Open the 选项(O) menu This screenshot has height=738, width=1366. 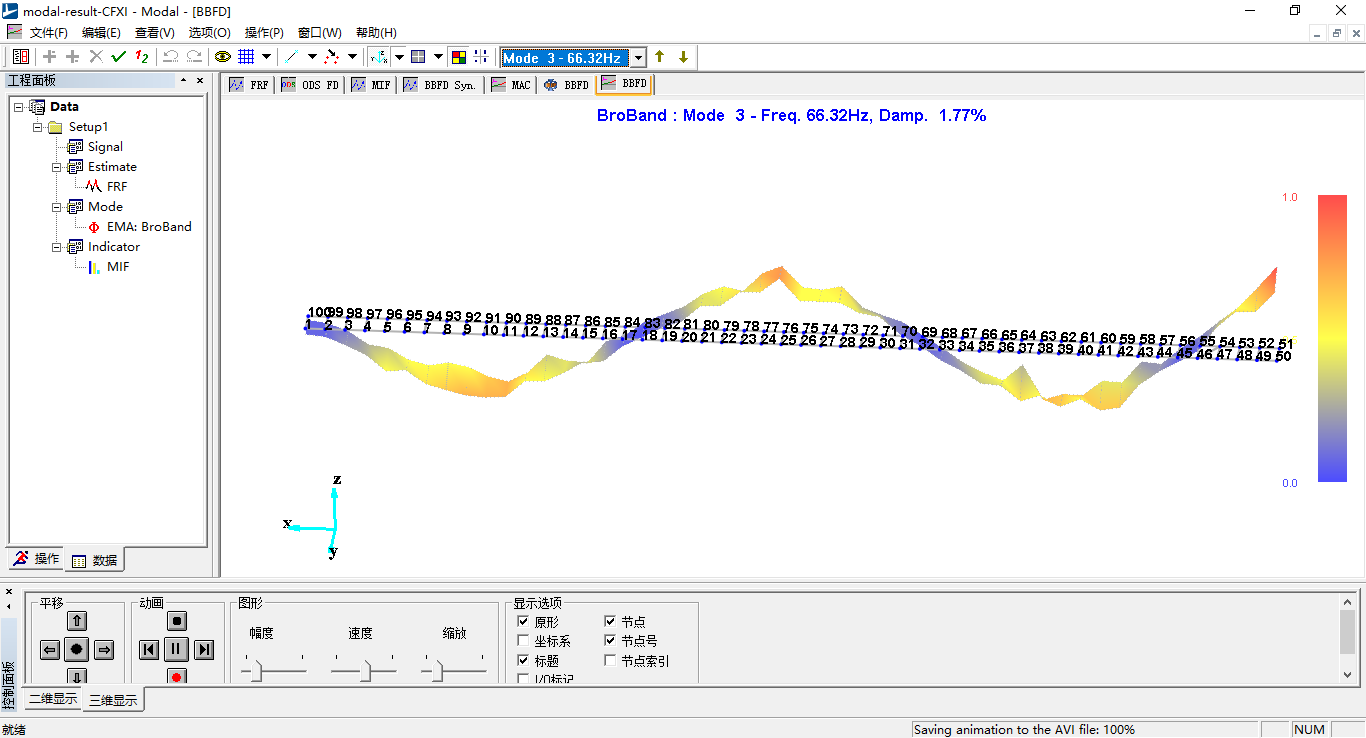[x=209, y=33]
